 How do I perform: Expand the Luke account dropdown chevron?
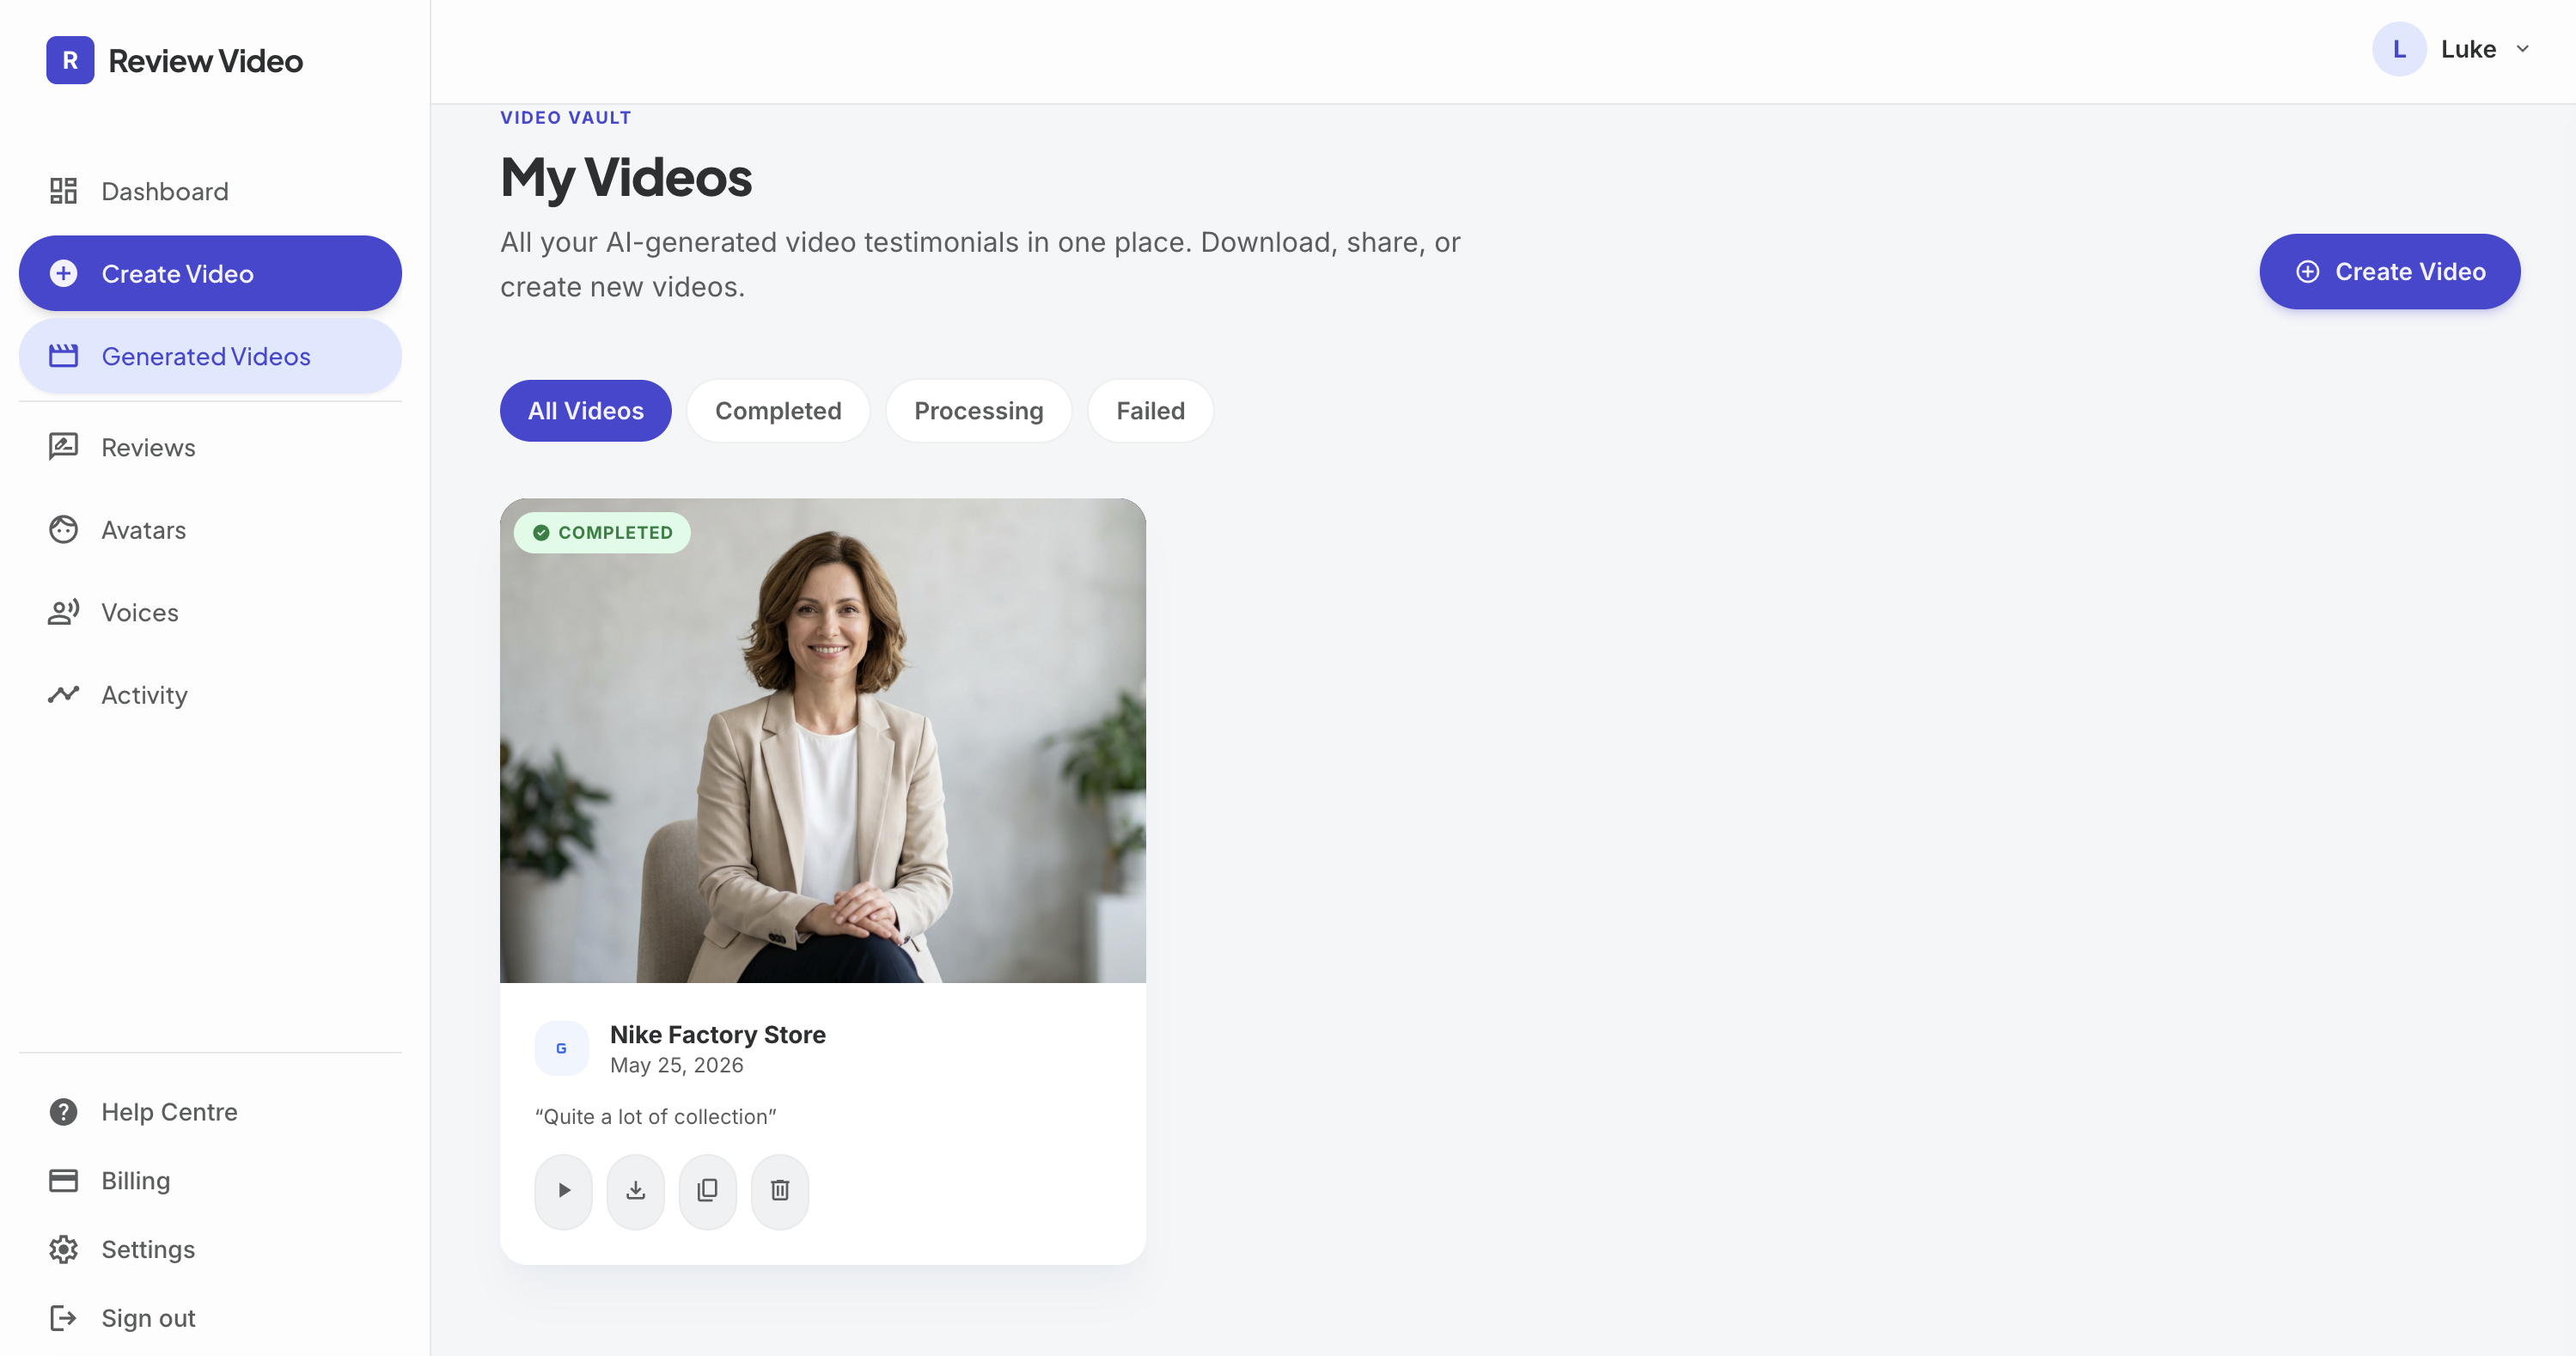pyautogui.click(x=2523, y=49)
